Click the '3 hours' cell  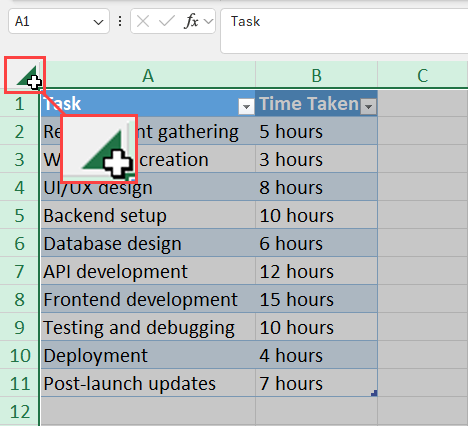pyautogui.click(x=317, y=159)
